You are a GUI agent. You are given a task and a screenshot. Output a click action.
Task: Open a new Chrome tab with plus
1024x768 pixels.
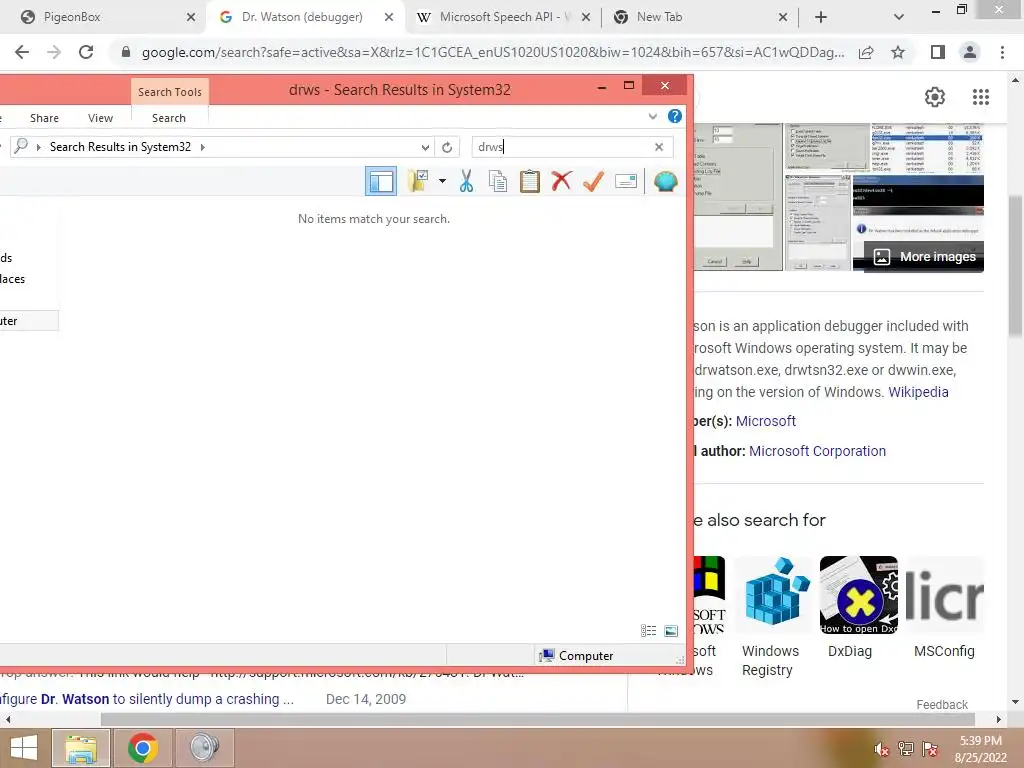pos(821,18)
